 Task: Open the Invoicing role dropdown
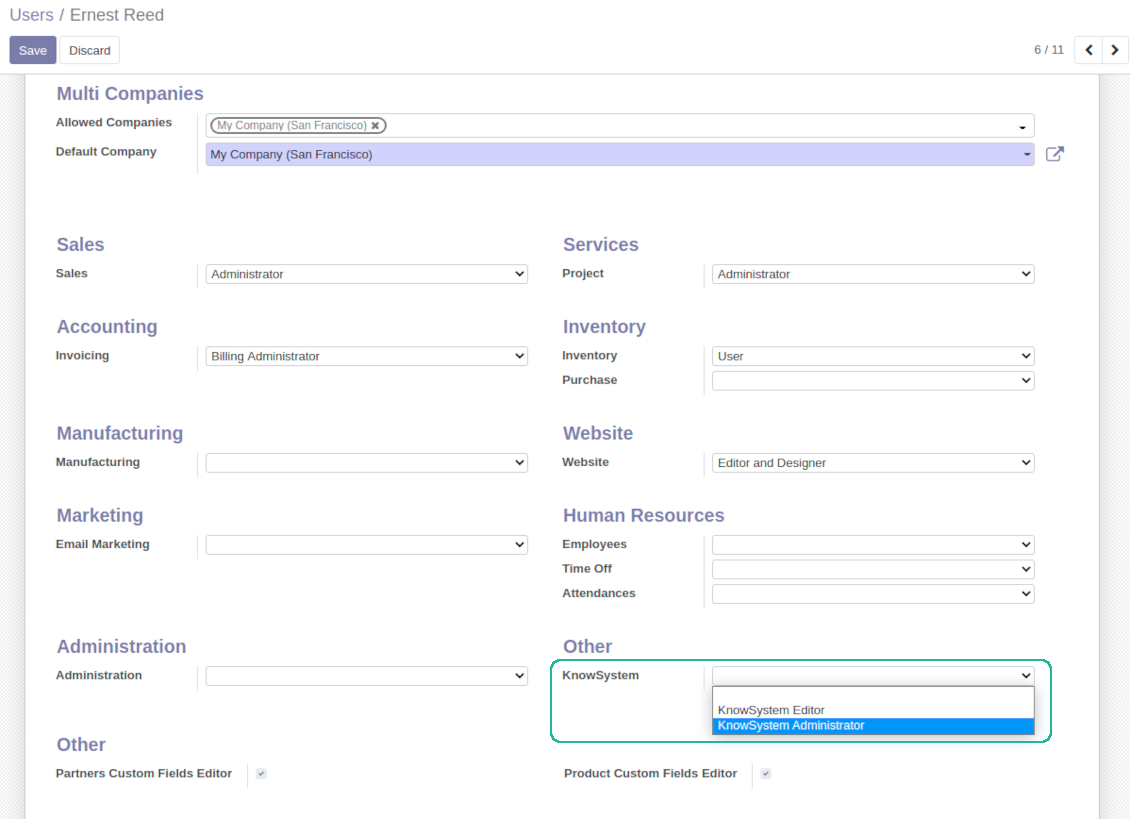[367, 356]
